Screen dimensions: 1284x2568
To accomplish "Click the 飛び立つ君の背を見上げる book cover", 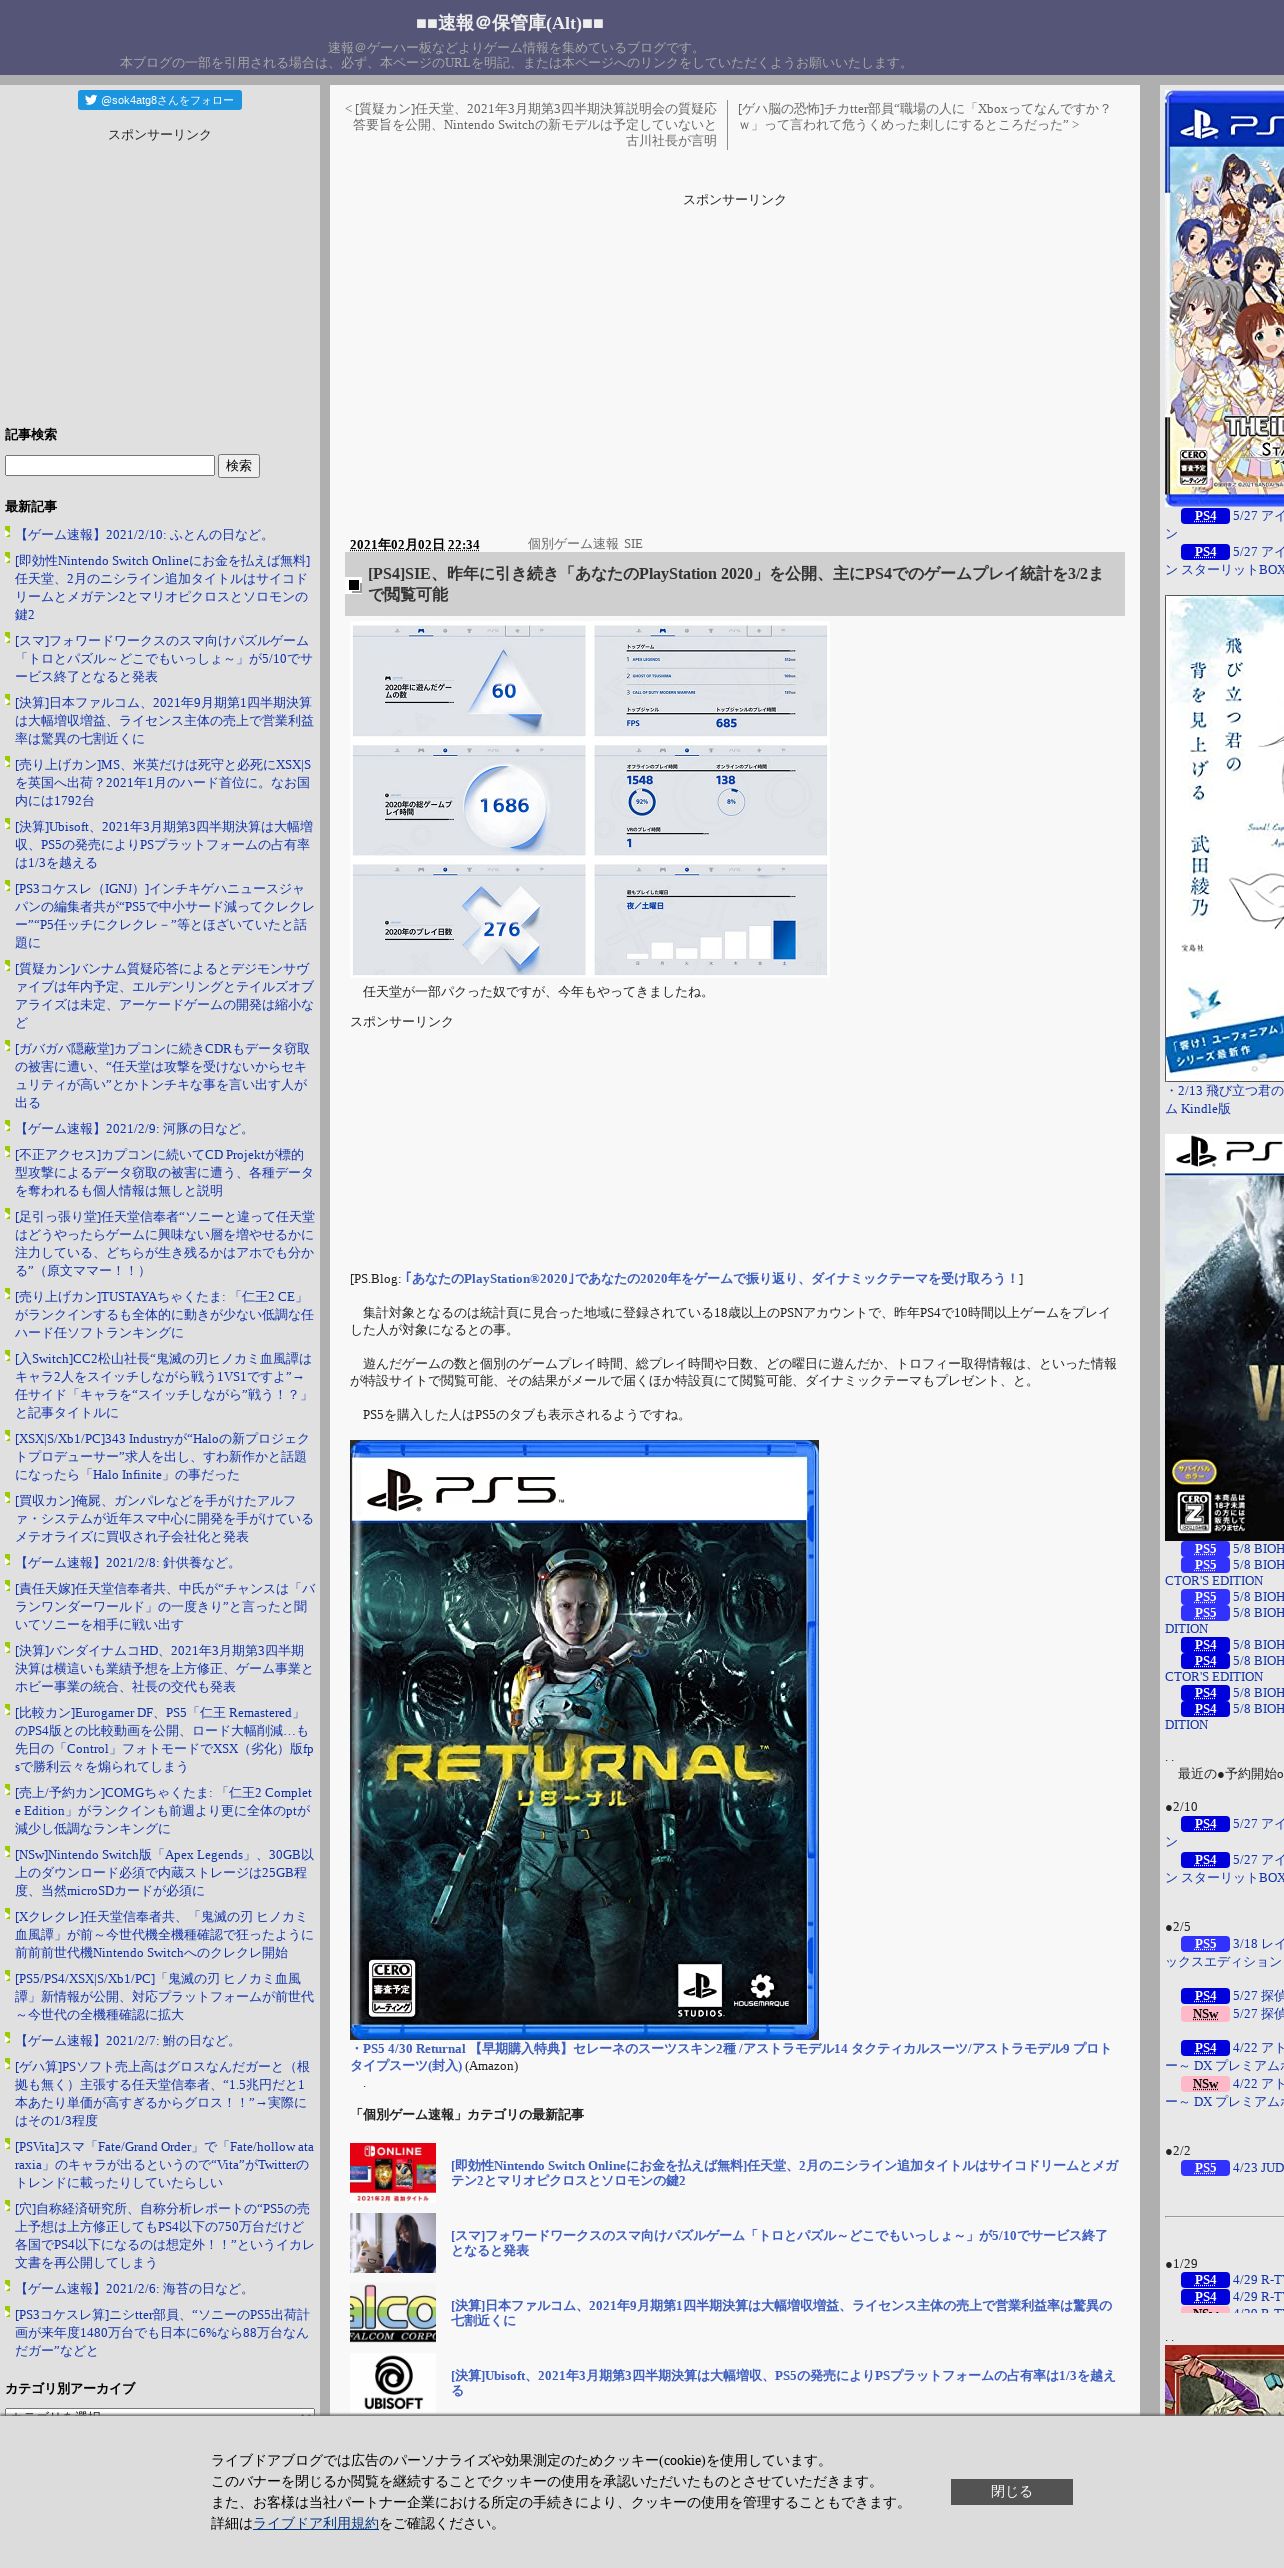I will tap(1224, 838).
